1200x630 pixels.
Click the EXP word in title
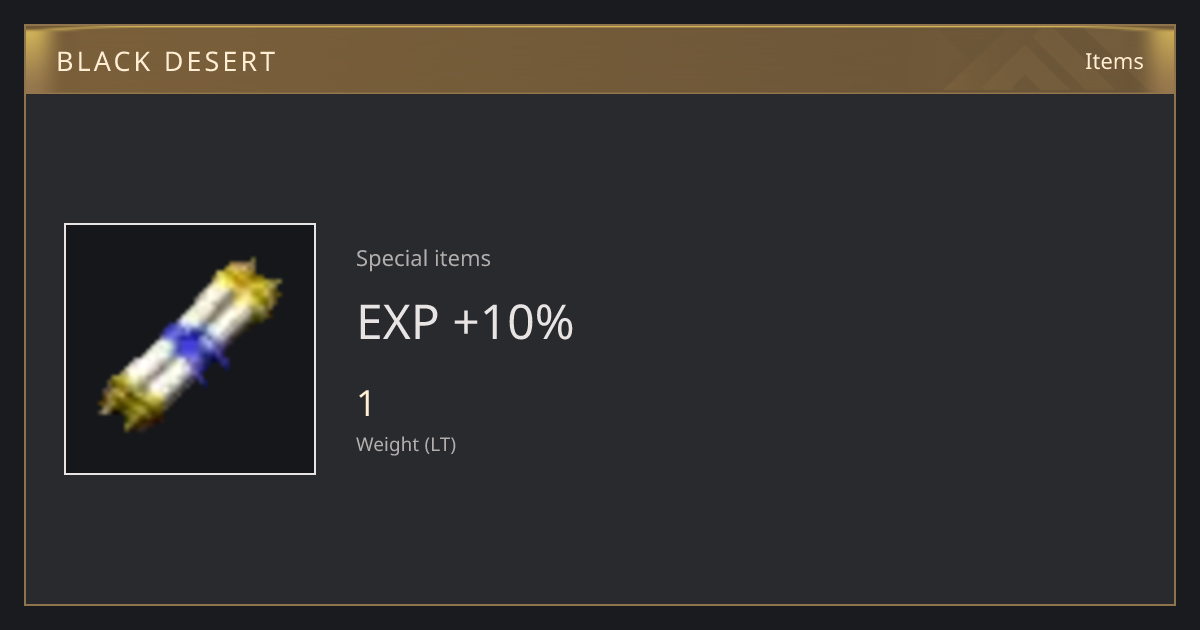pos(398,322)
